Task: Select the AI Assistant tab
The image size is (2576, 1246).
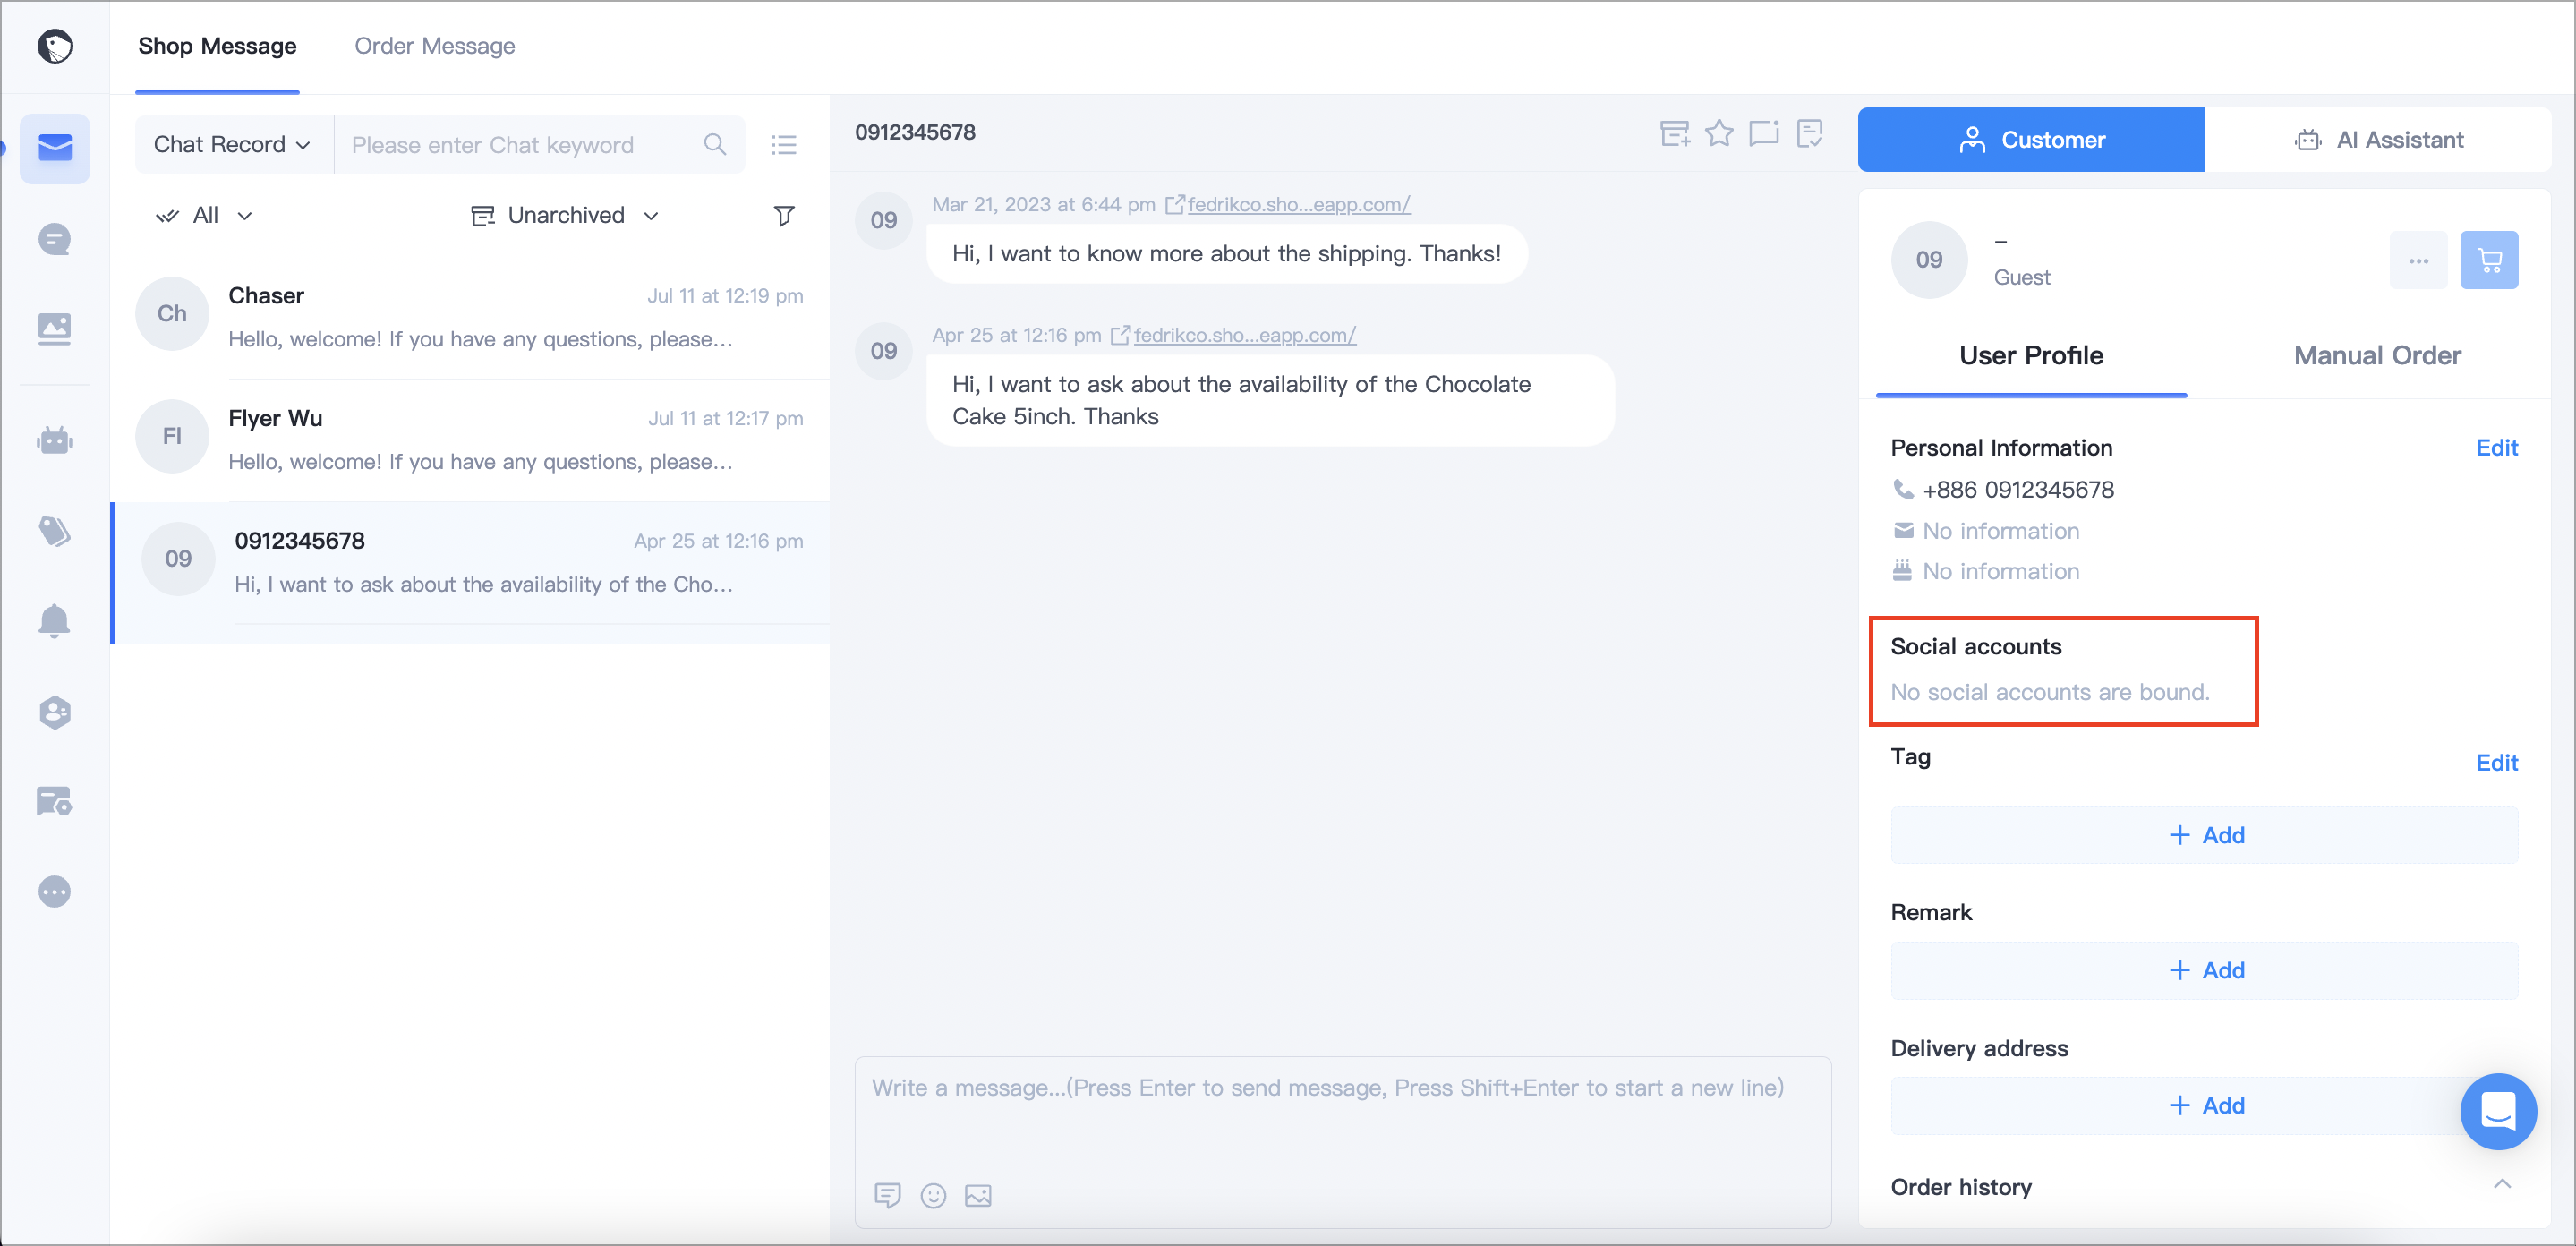Action: tap(2378, 140)
